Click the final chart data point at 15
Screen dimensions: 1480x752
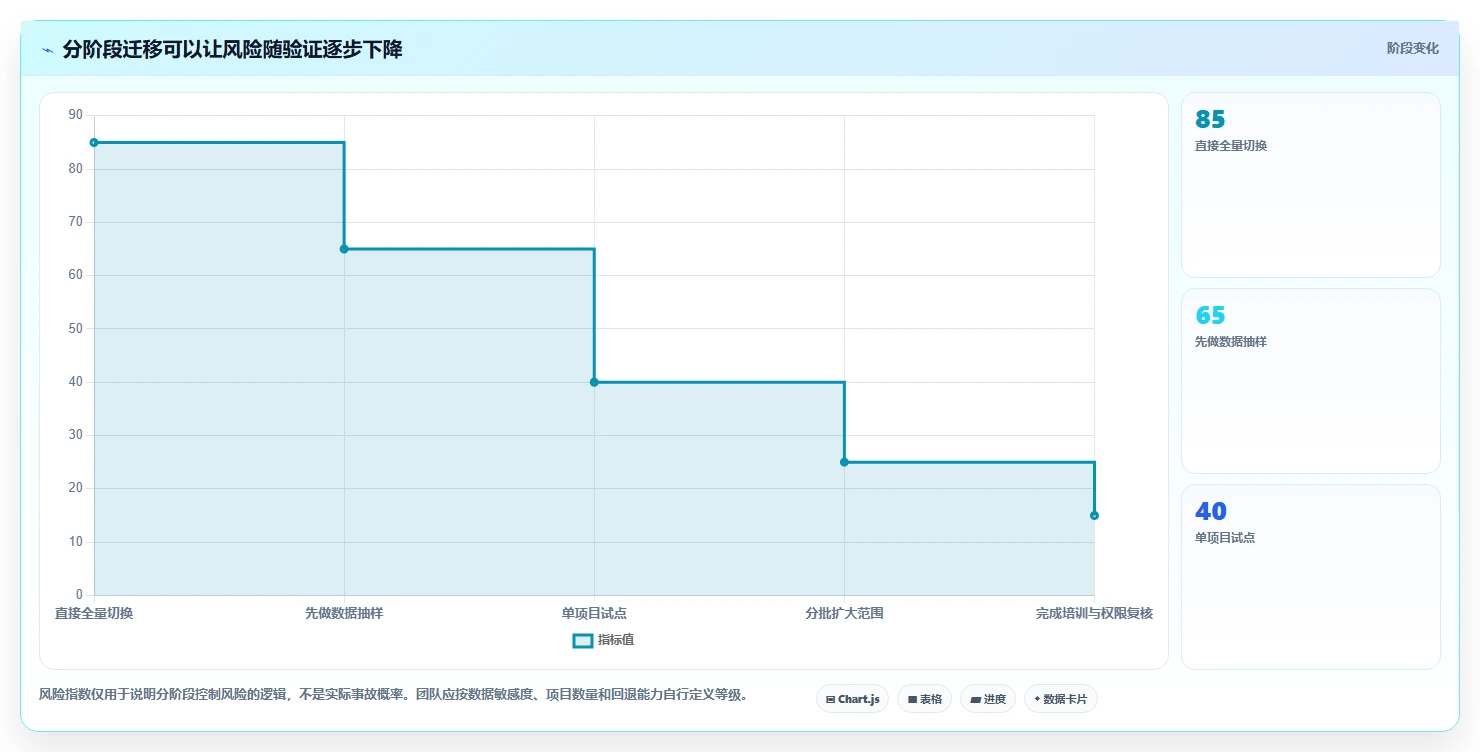coord(1094,515)
